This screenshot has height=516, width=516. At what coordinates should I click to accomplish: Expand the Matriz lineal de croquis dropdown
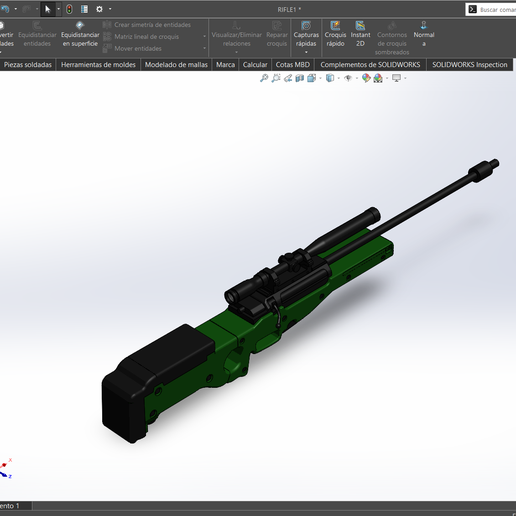205,37
